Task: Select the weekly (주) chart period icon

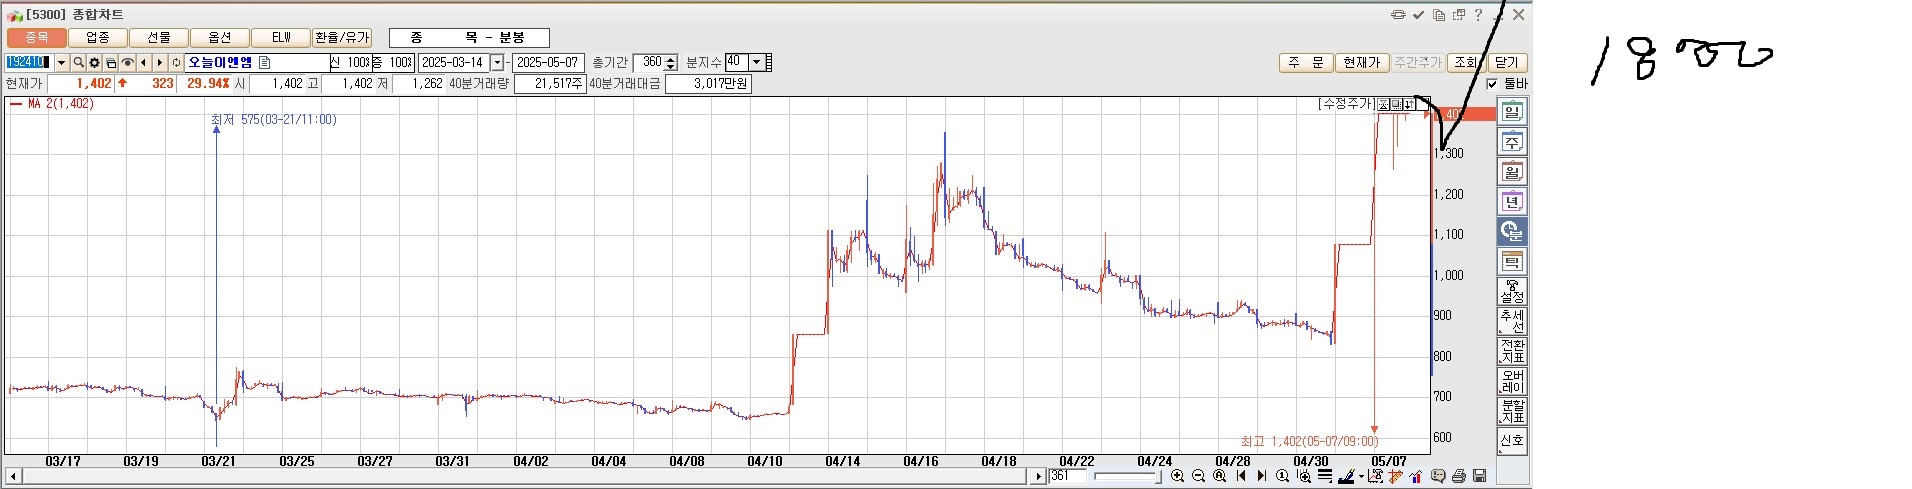Action: [1512, 142]
